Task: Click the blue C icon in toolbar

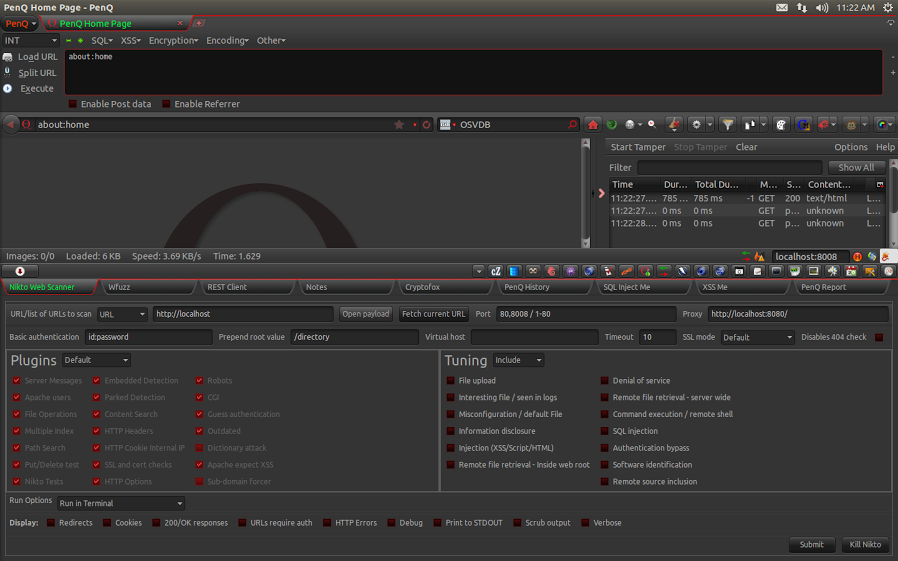Action: [803, 124]
